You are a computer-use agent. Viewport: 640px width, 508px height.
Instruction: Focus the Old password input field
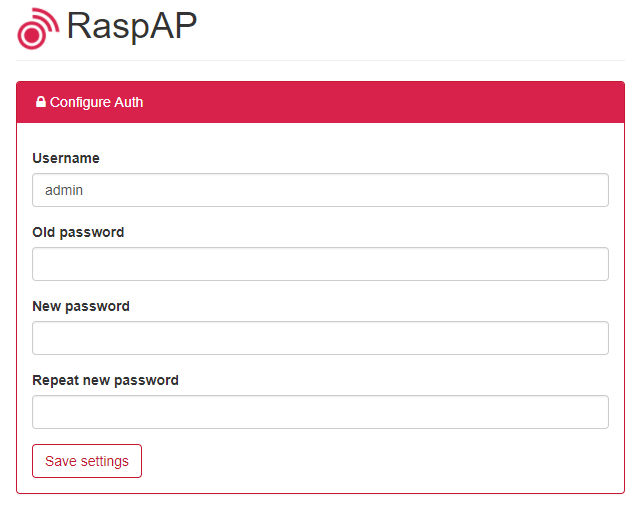point(320,264)
